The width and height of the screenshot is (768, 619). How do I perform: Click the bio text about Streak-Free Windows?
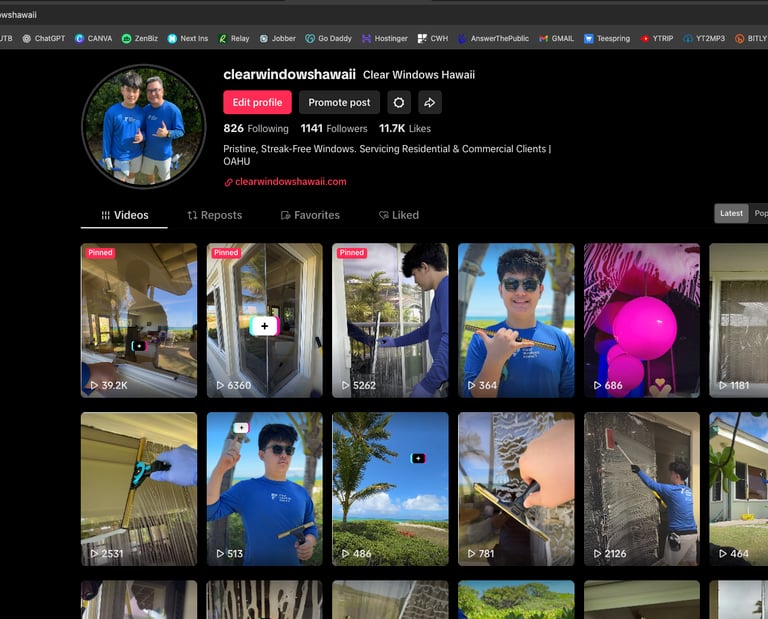[387, 155]
